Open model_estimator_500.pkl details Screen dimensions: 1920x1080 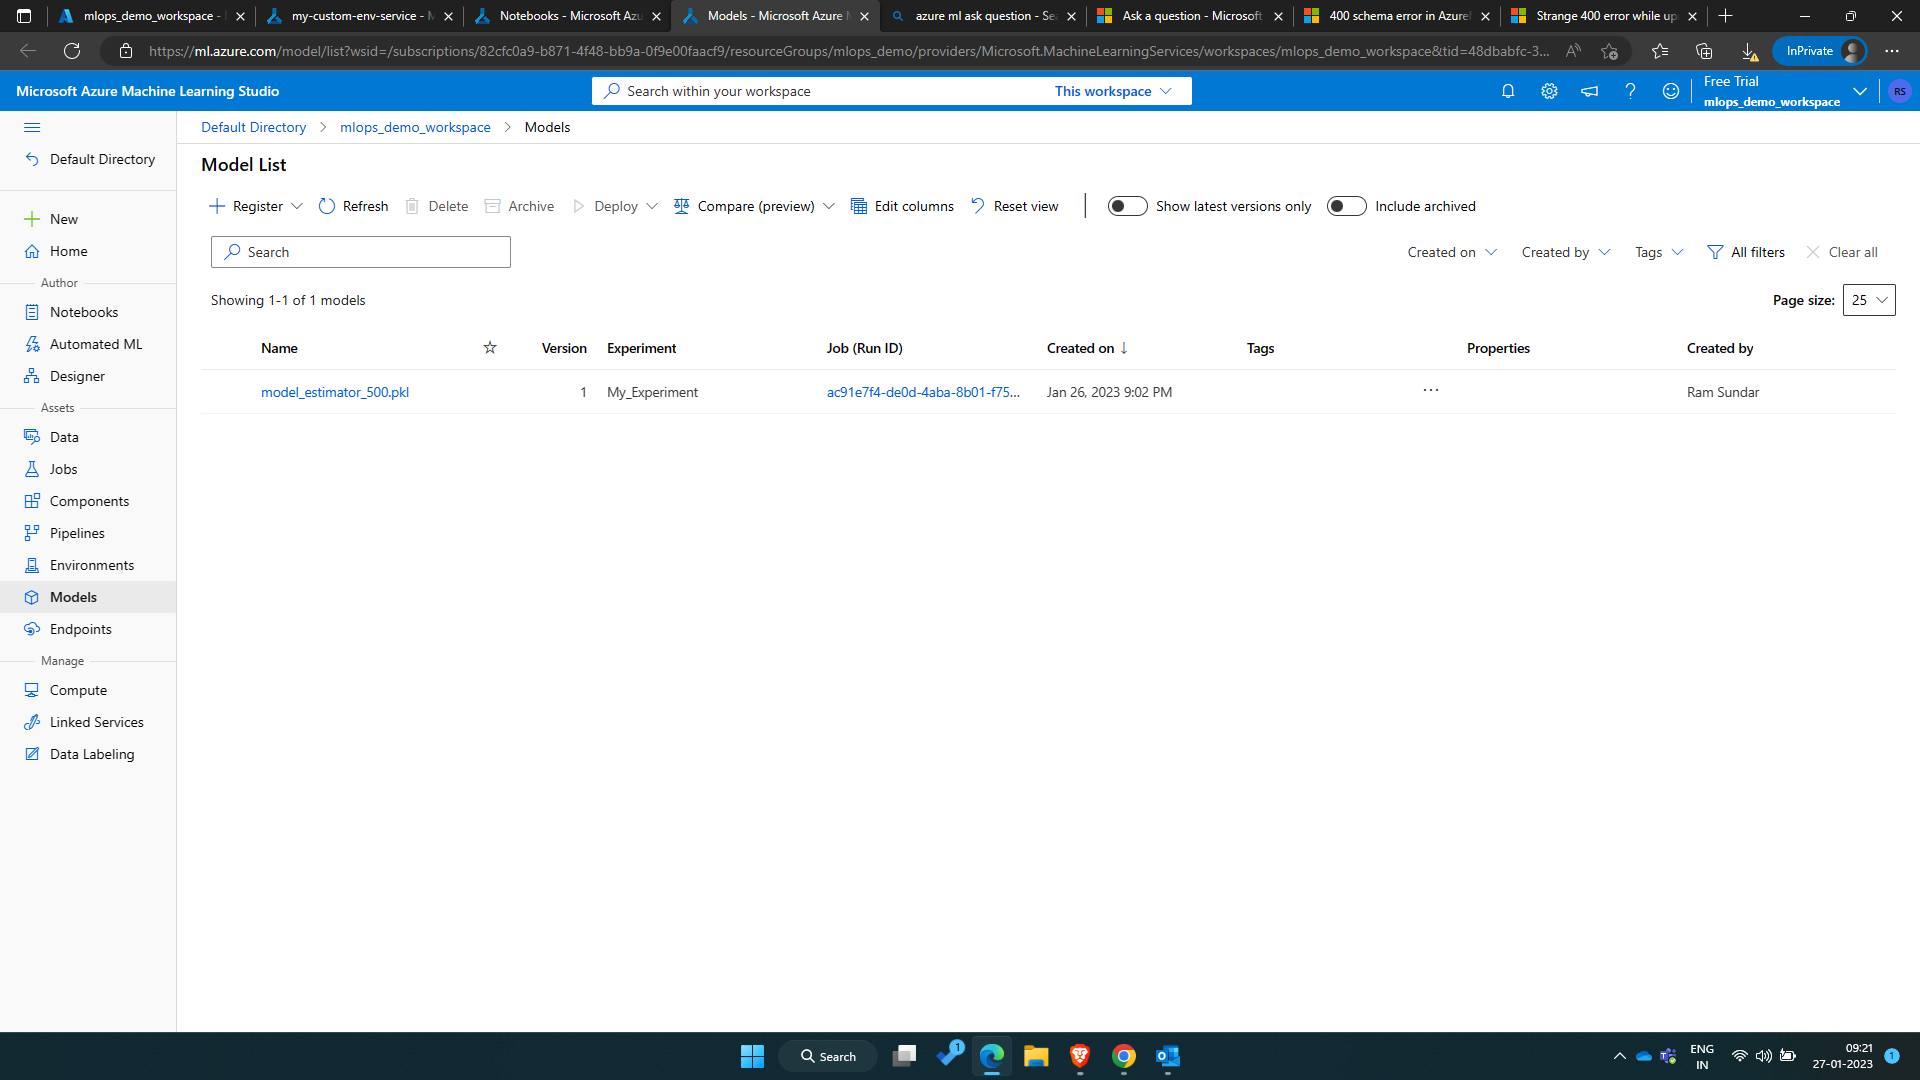[334, 391]
